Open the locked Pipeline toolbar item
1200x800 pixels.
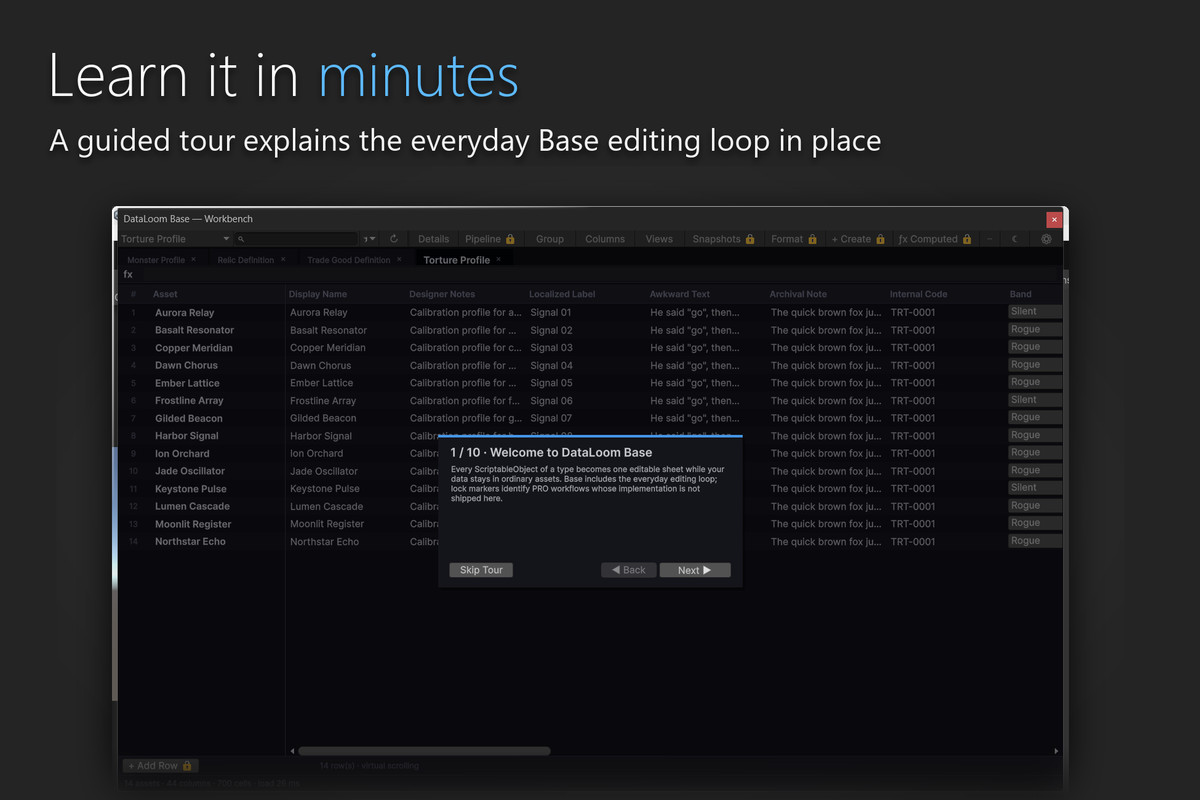[x=490, y=239]
